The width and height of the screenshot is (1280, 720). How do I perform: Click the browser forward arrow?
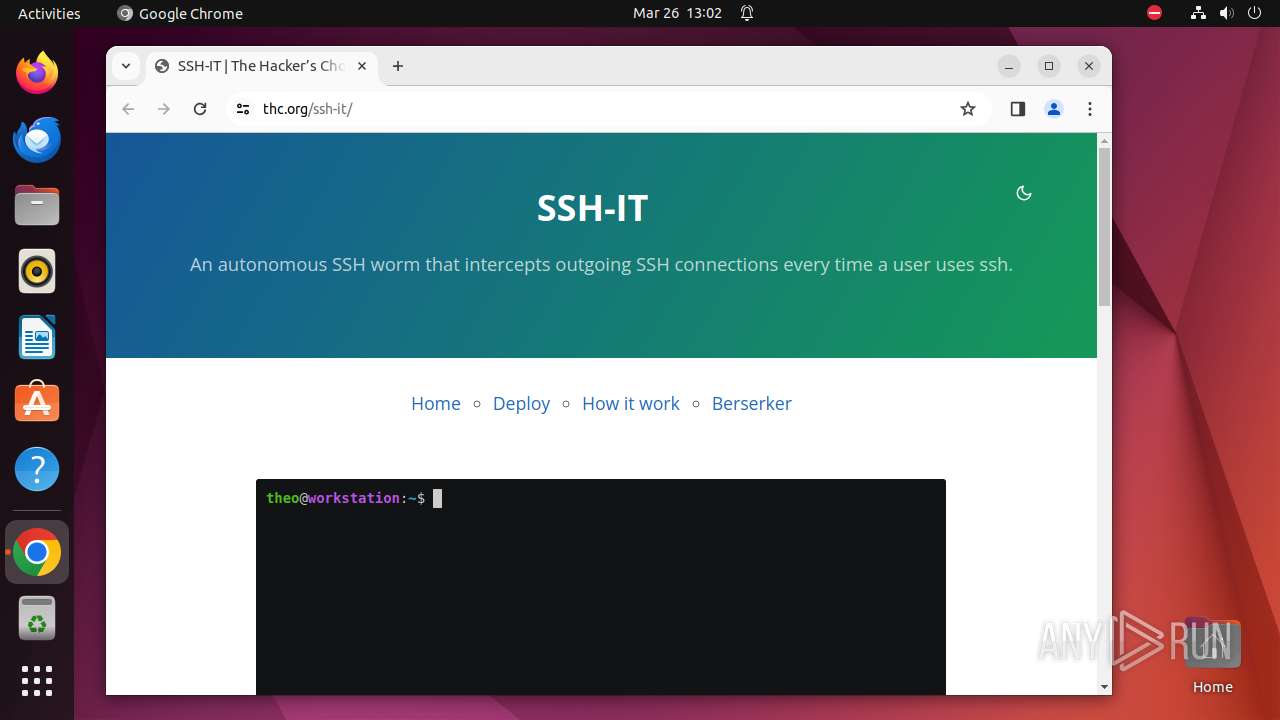(x=164, y=109)
